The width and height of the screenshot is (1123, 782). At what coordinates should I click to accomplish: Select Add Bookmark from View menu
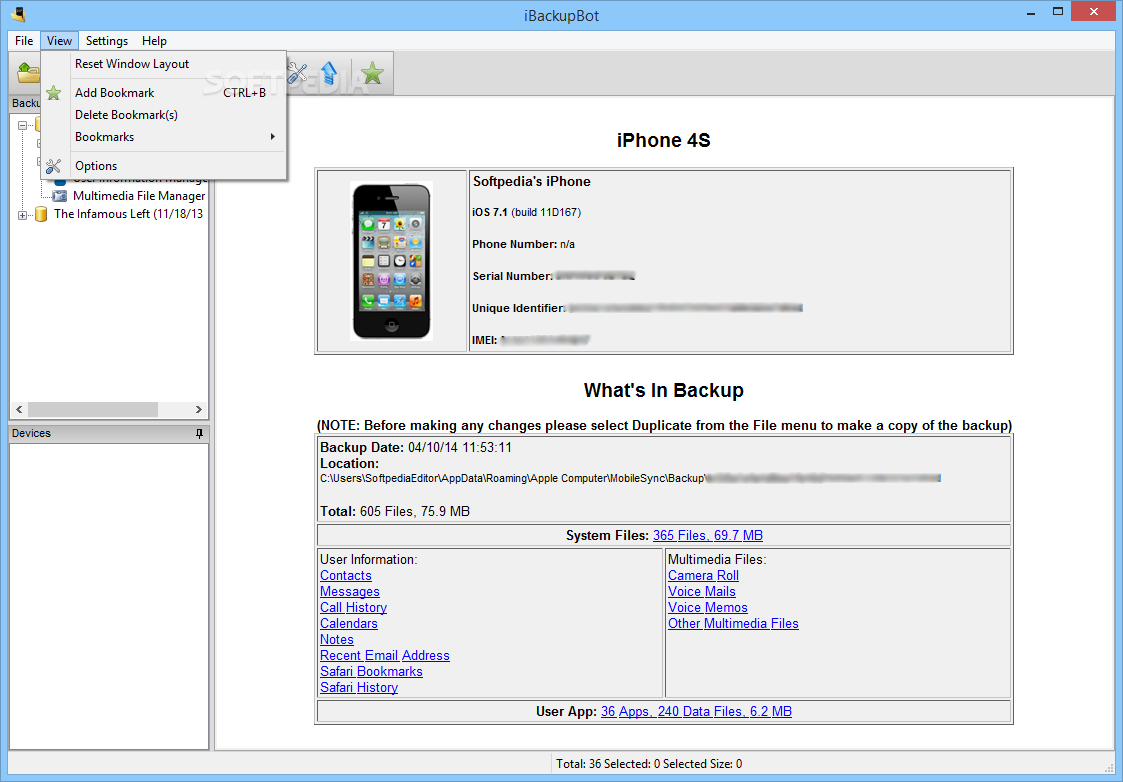click(164, 93)
